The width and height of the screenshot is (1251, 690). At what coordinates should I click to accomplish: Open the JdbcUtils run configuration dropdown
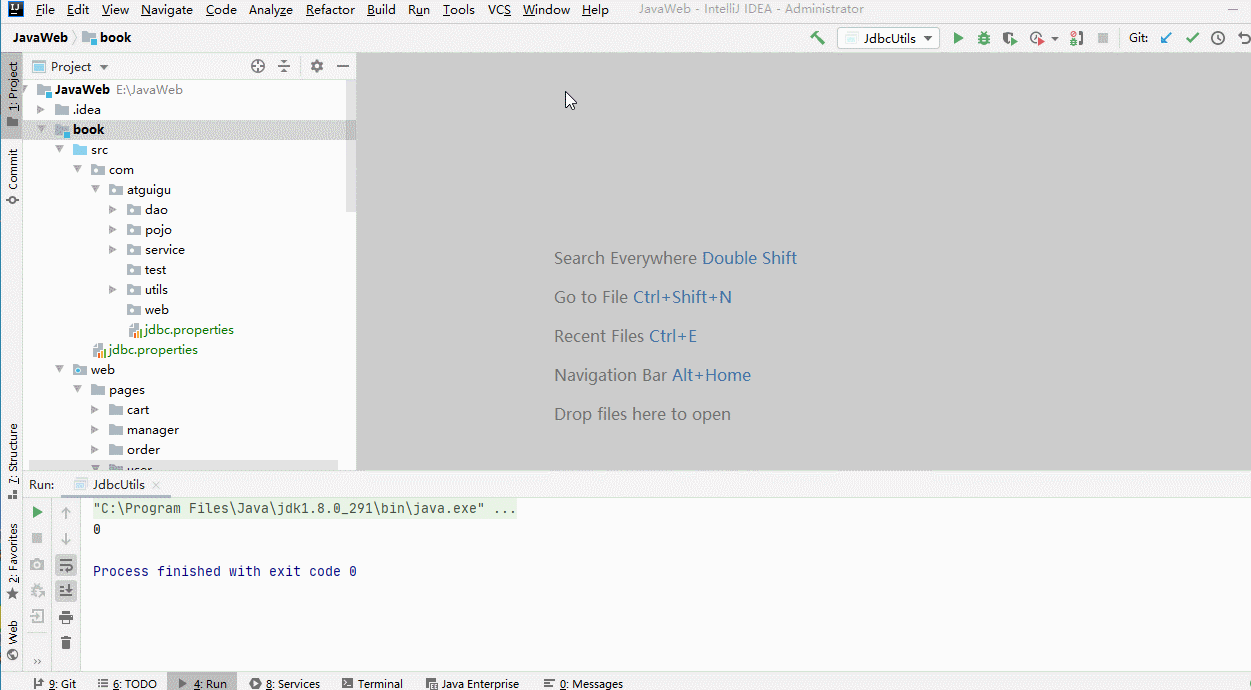pos(888,38)
